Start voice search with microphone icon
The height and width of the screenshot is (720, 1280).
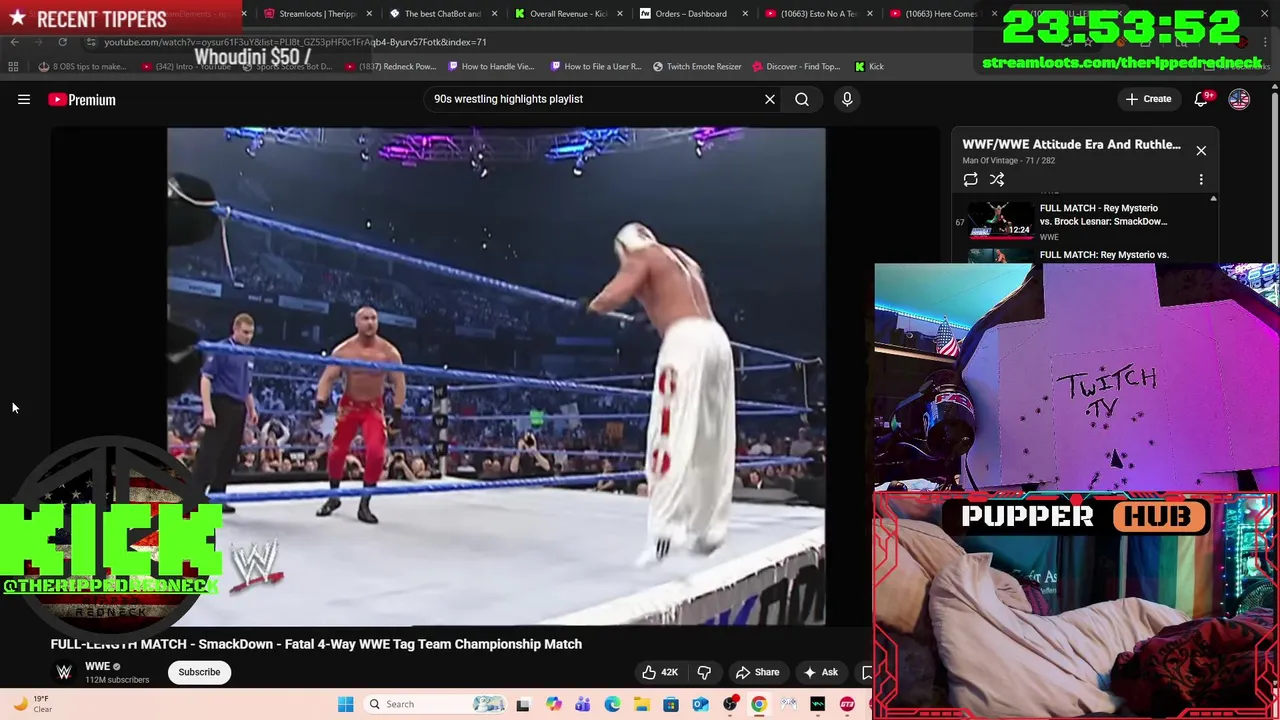847,99
